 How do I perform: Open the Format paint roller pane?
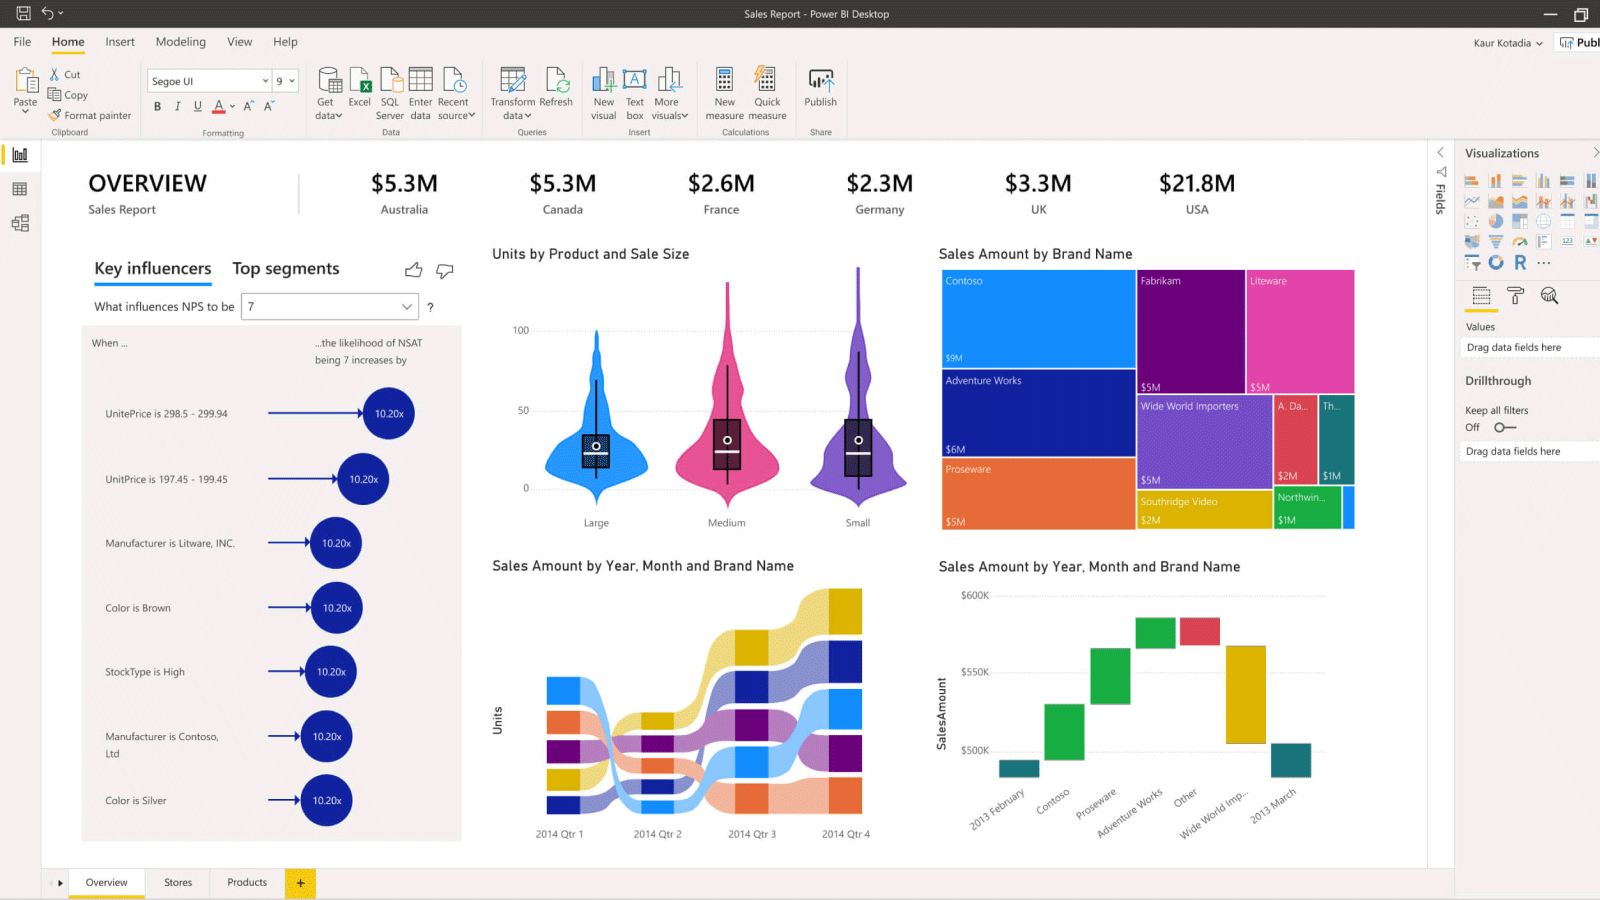click(1516, 295)
